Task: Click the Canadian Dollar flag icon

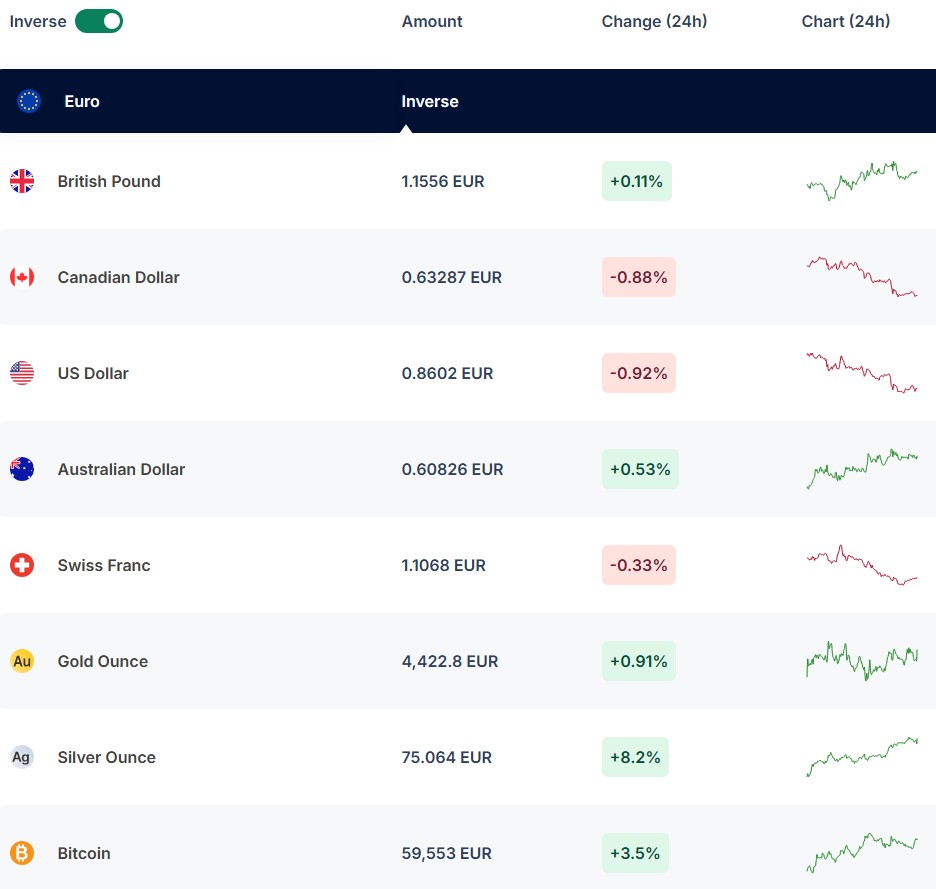Action: [22, 277]
